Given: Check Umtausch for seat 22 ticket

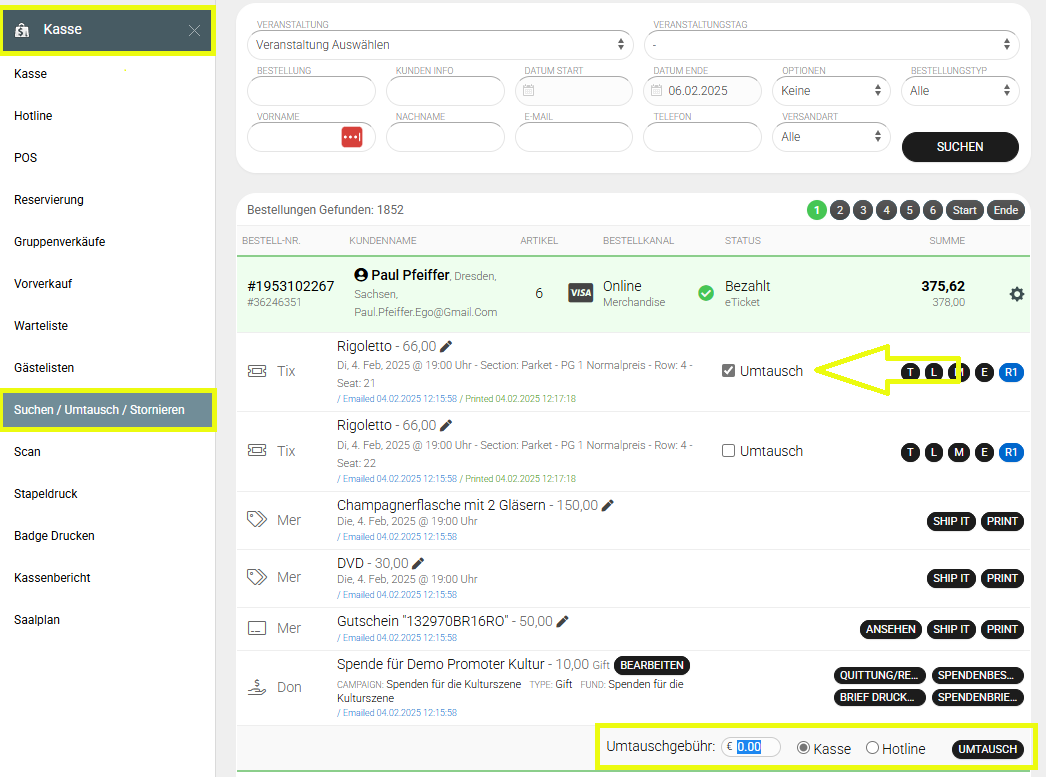Looking at the screenshot, I should (729, 451).
